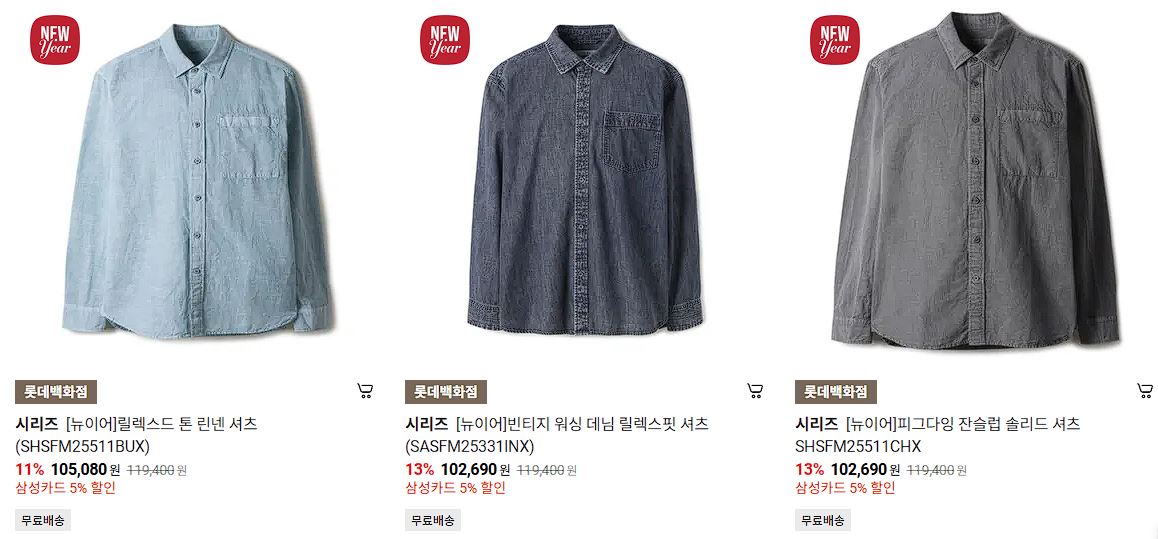This screenshot has width=1158, height=539.
Task: Click New Year badge on light blue shirt
Action: tap(55, 40)
